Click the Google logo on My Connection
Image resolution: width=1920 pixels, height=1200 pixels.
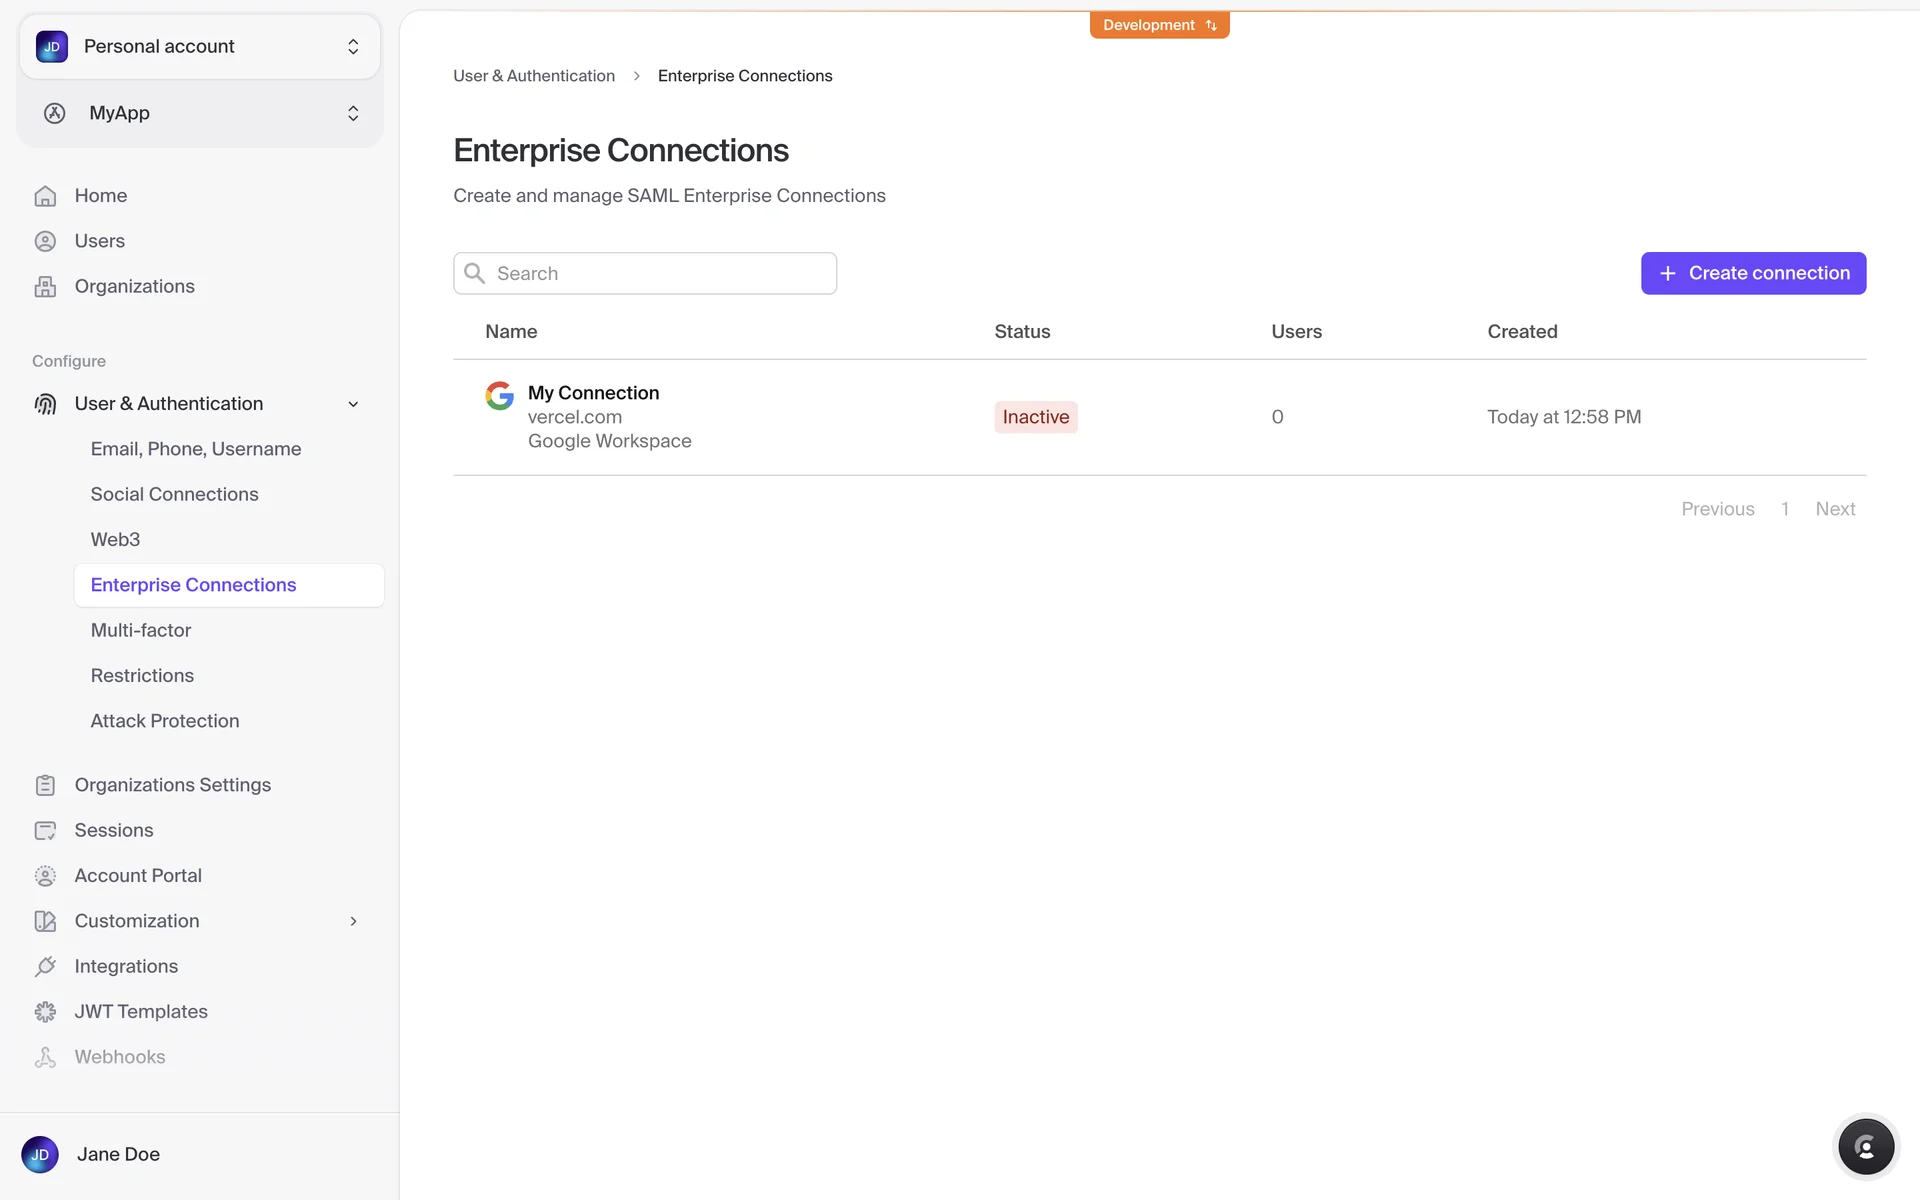point(499,395)
